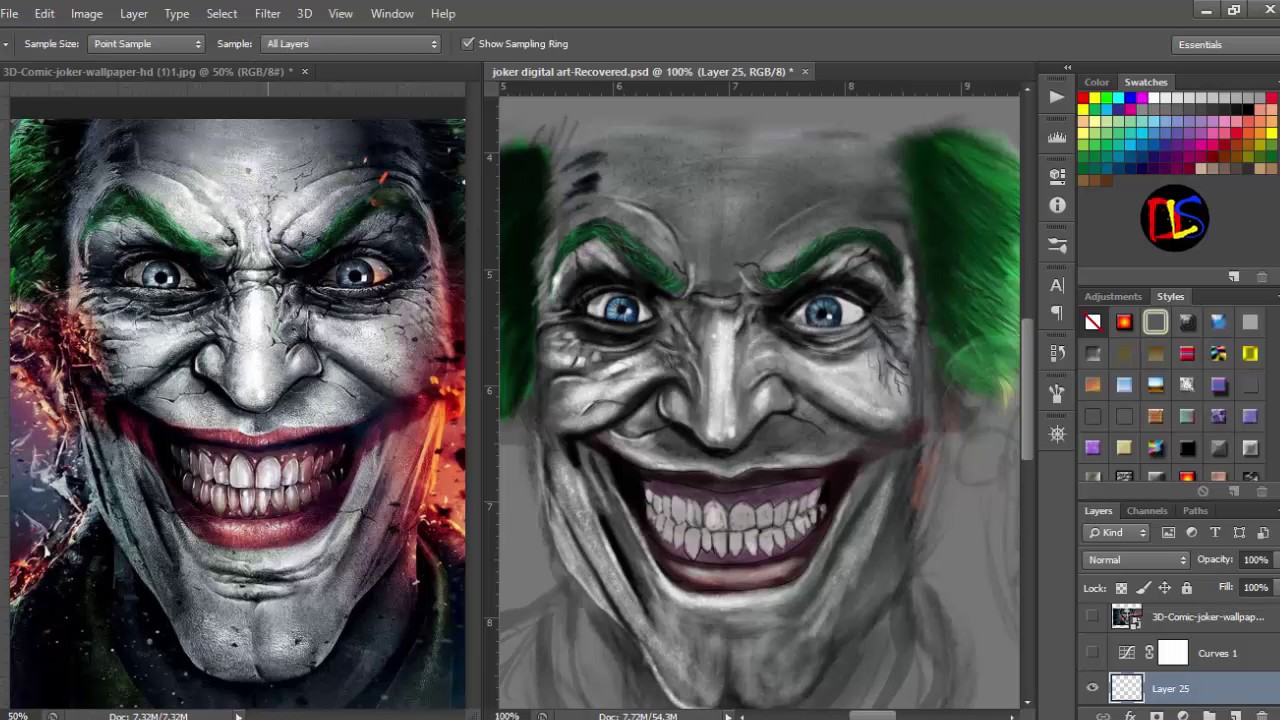The width and height of the screenshot is (1280, 720).
Task: Apply the Default Style (None) swatch
Action: tap(1093, 322)
